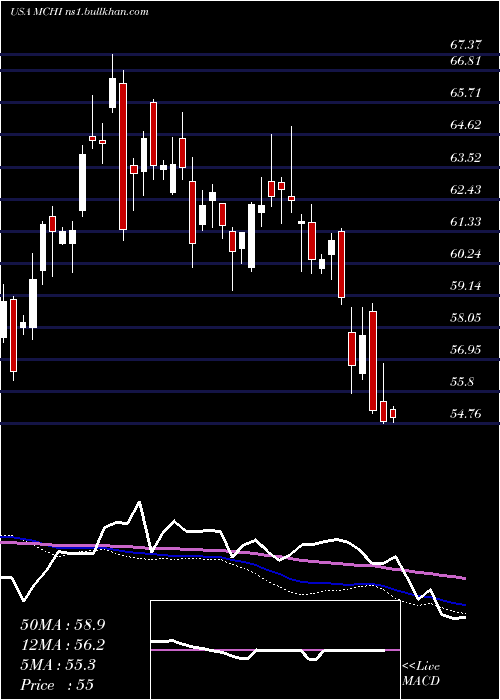Screen dimensions: 500x700
Task: Select the 54.76 price level label
Action: coord(466,414)
